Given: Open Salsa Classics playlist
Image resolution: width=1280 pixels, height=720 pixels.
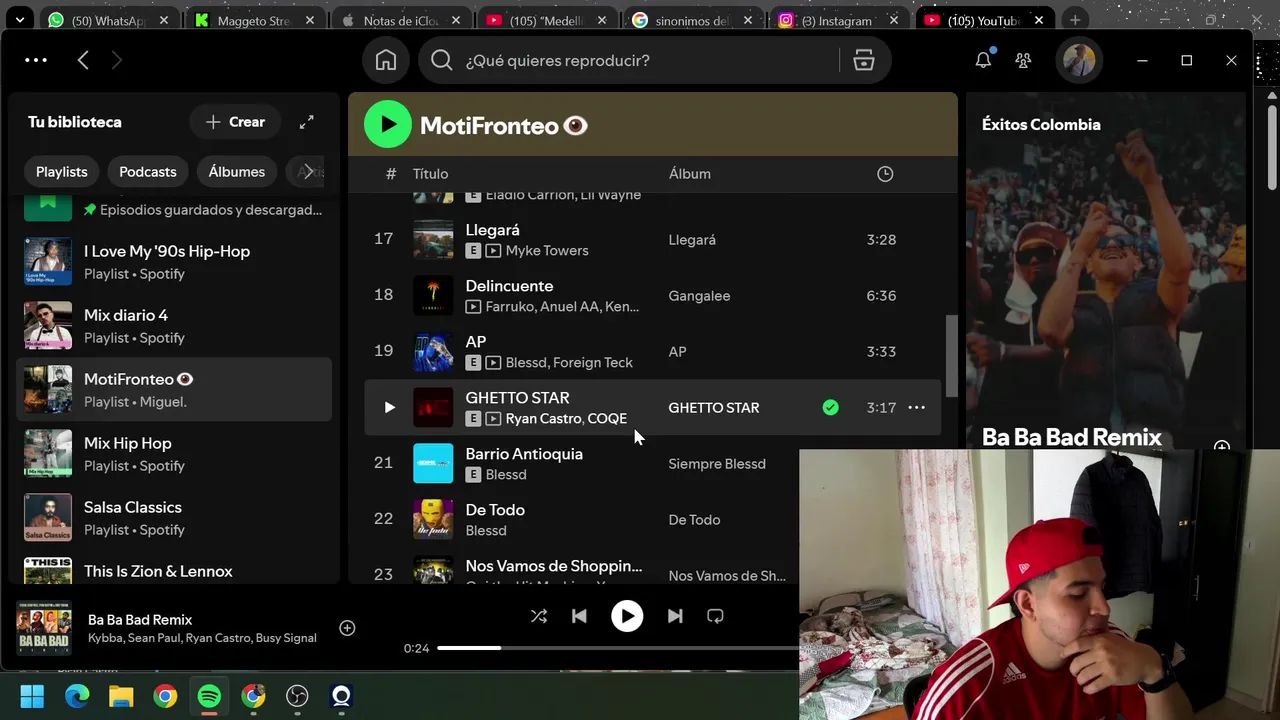Looking at the screenshot, I should tap(174, 517).
